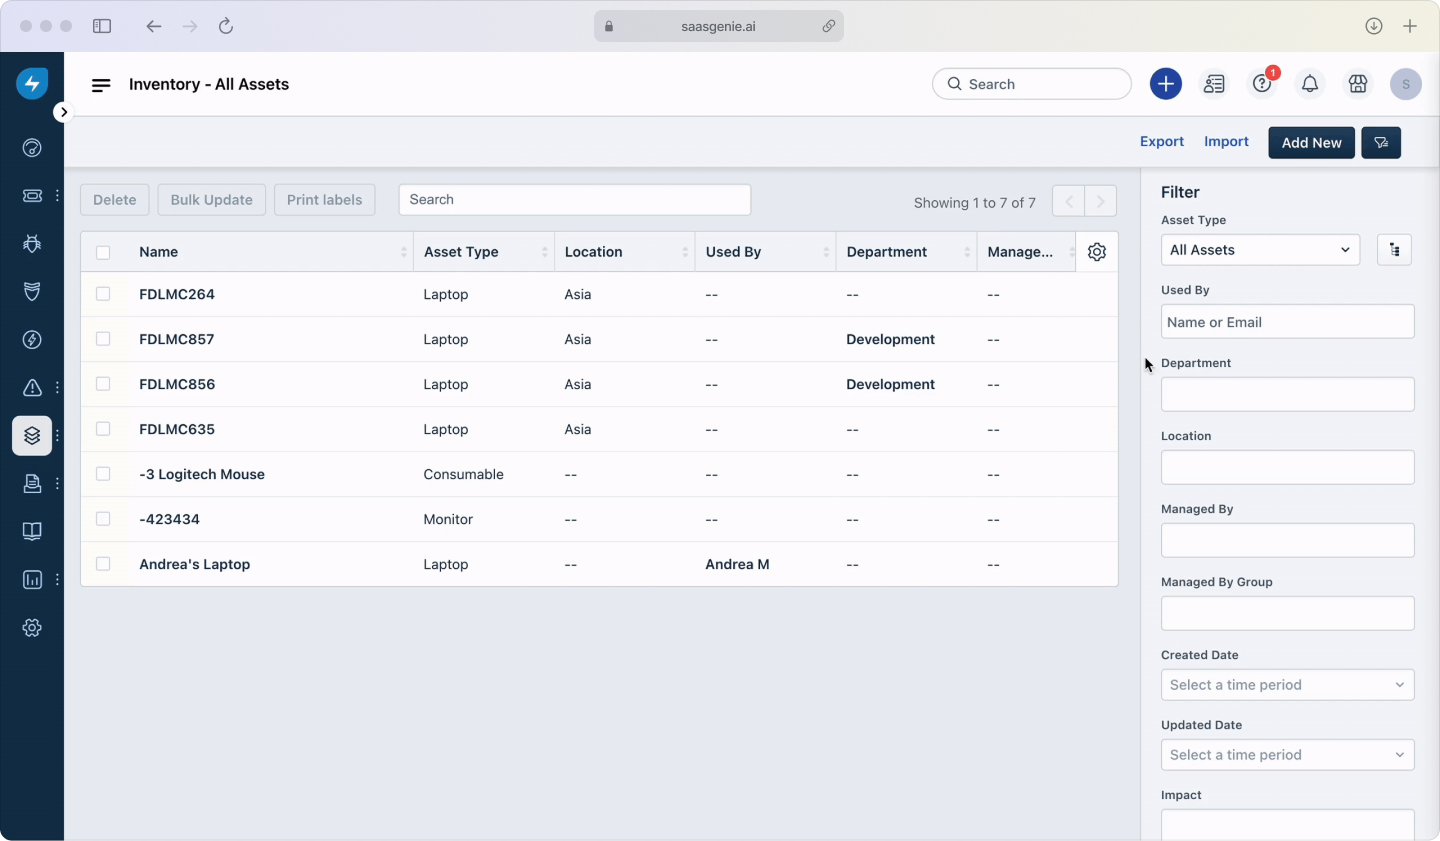The height and width of the screenshot is (841, 1440).
Task: Open the hamburger menu next to Inventory title
Action: (x=100, y=84)
